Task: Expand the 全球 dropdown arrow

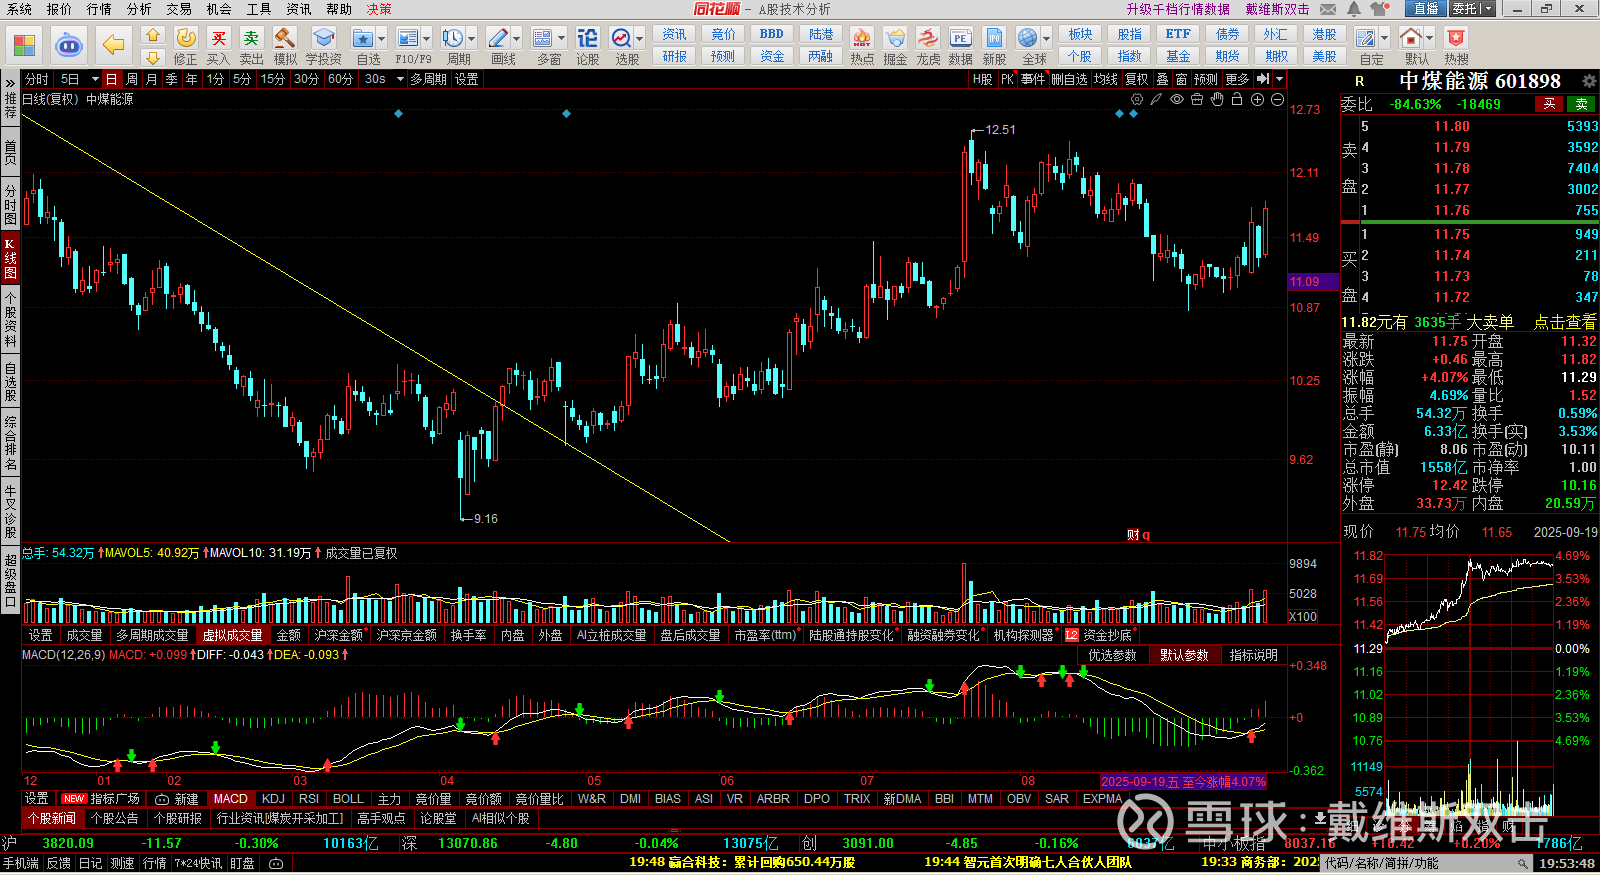Action: pos(1046,39)
